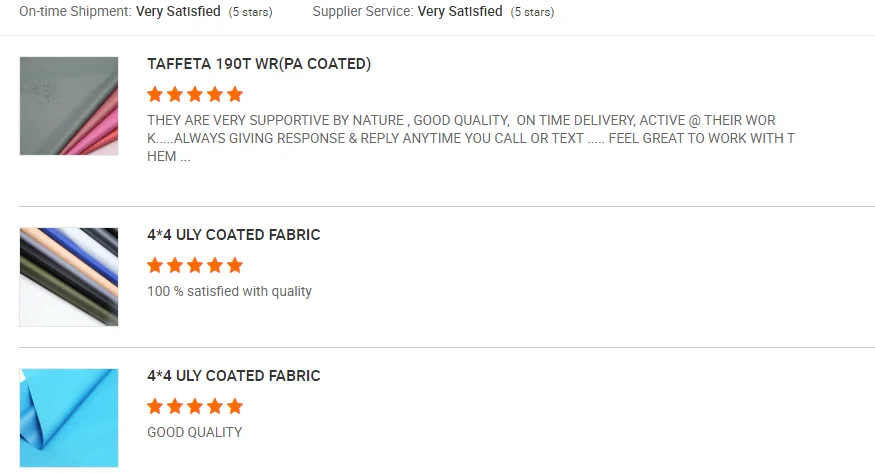Click the '100 % satisfied with quality' review text
This screenshot has width=875, height=474.
click(x=229, y=292)
